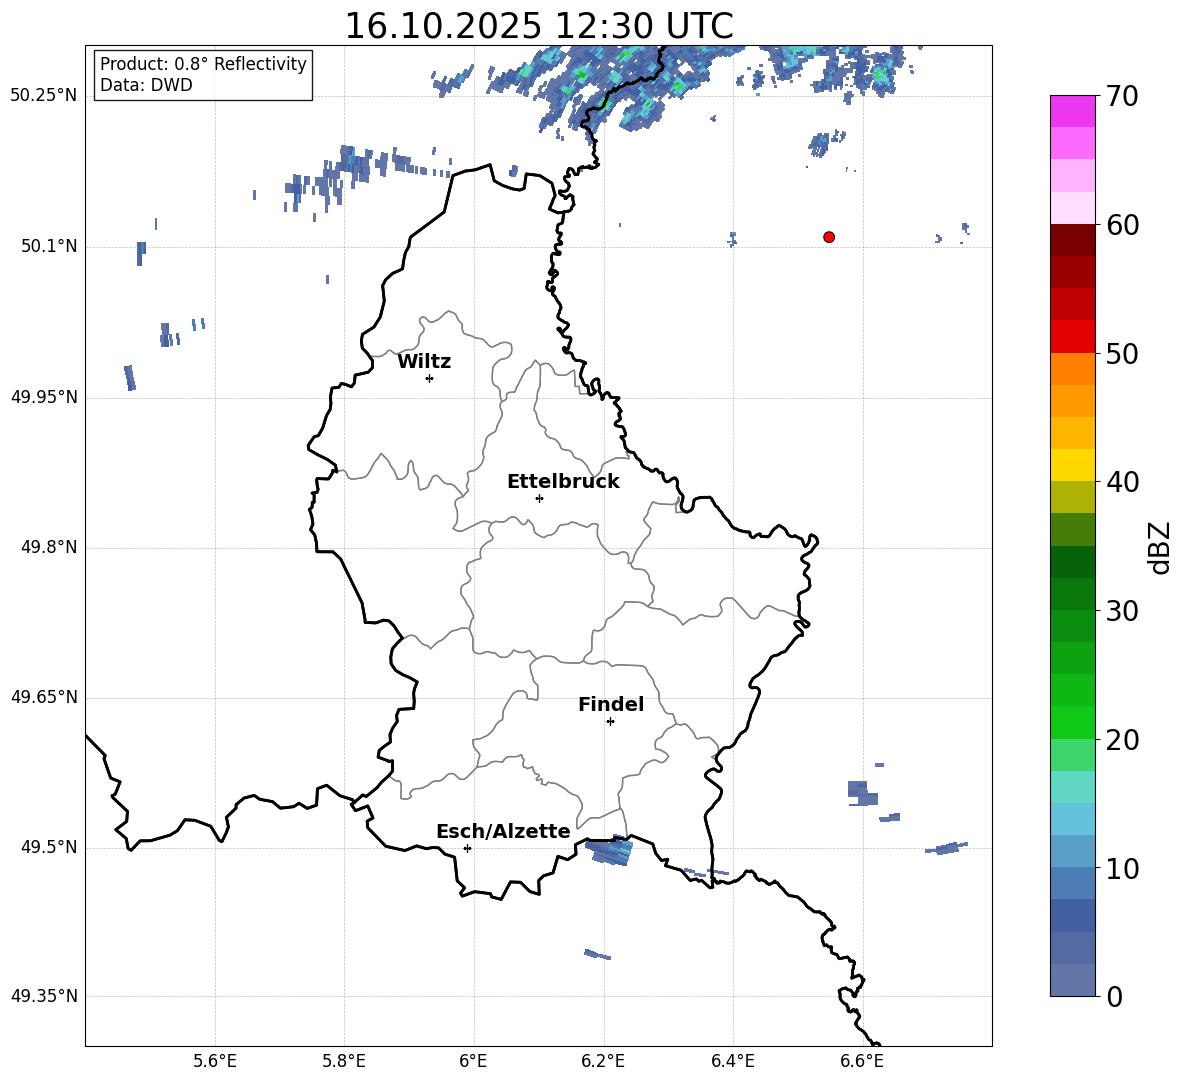Select the Esch/Alzette station cross marker
This screenshot has height=1081, width=1184.
pyautogui.click(x=467, y=848)
